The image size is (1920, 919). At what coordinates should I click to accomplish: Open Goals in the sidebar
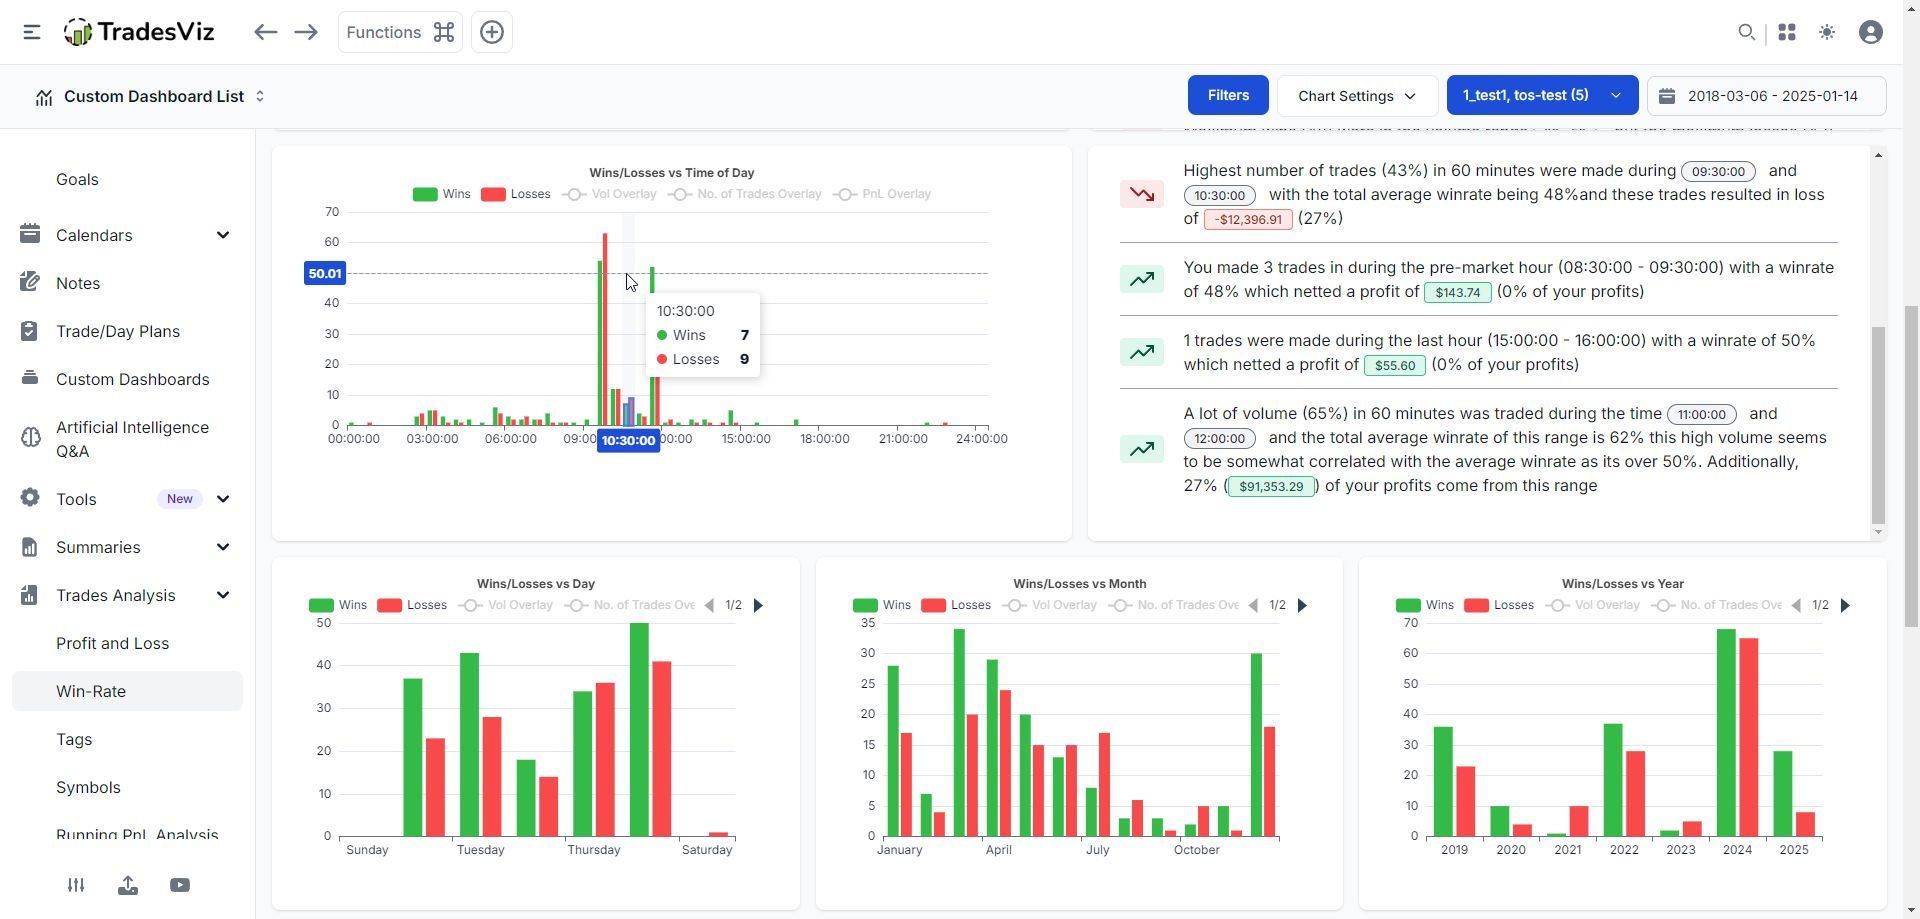click(77, 179)
